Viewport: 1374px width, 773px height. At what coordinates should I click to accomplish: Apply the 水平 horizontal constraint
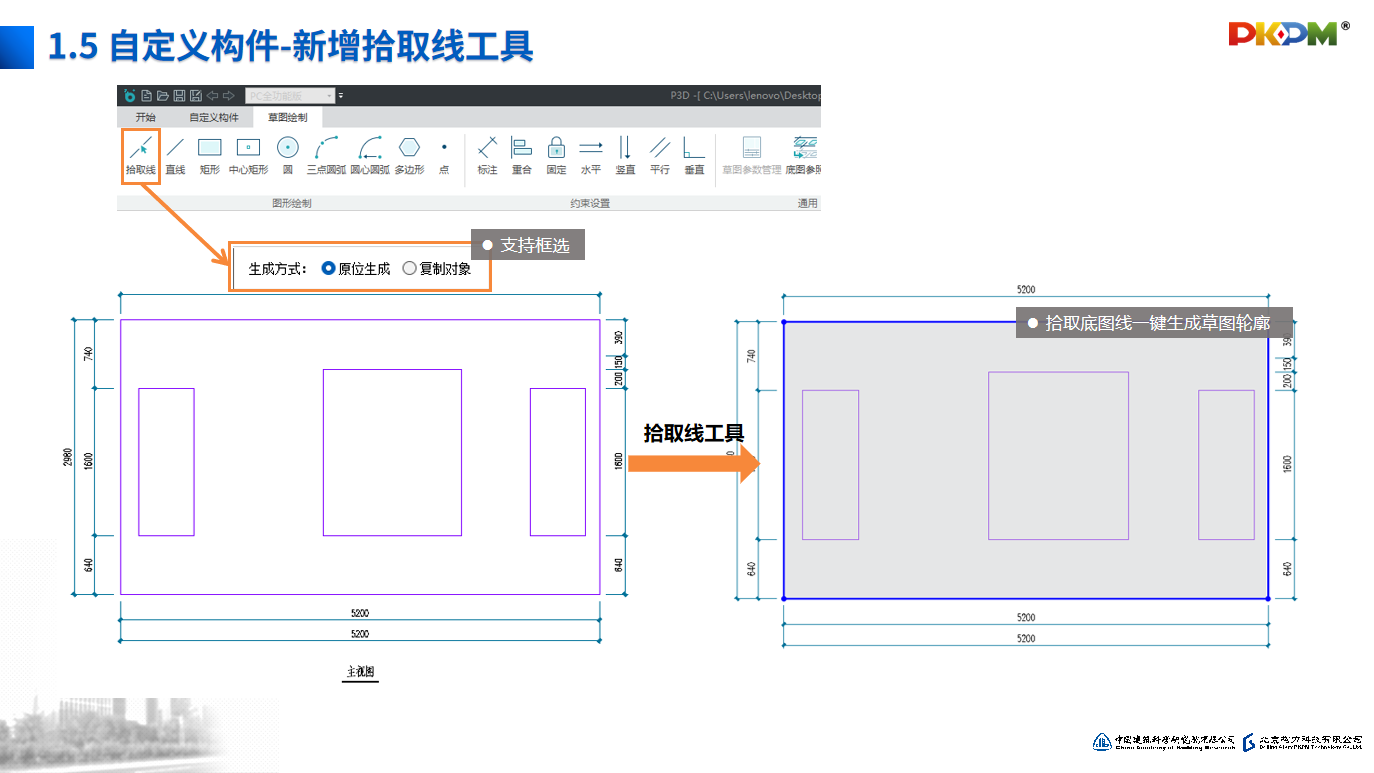pyautogui.click(x=591, y=156)
